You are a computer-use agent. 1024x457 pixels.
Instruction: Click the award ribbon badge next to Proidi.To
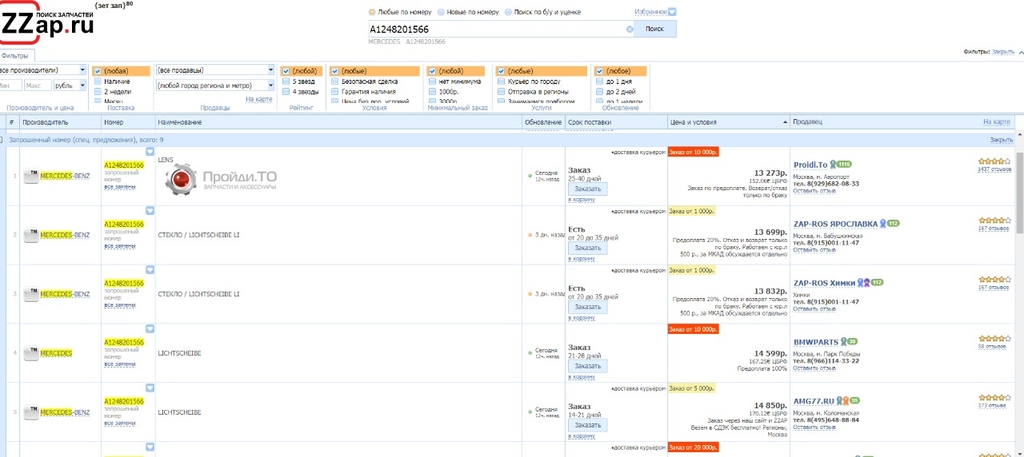tap(833, 165)
